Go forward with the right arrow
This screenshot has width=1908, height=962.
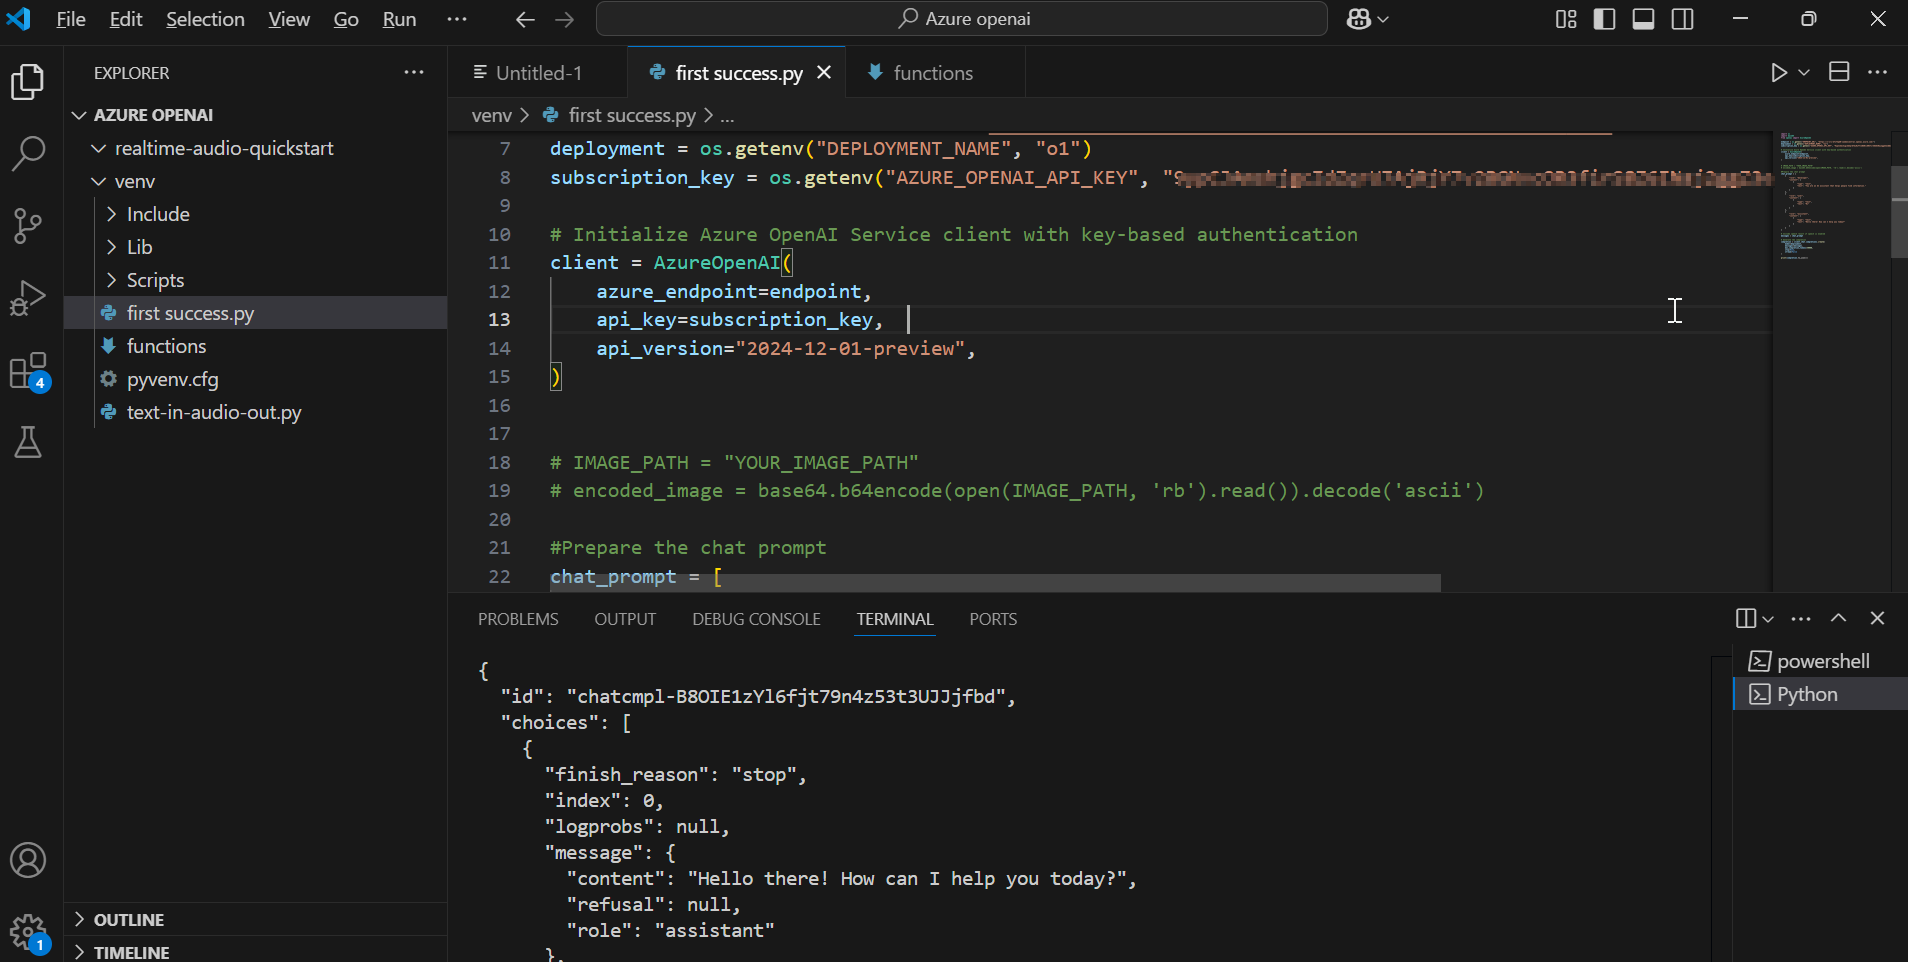point(565,19)
